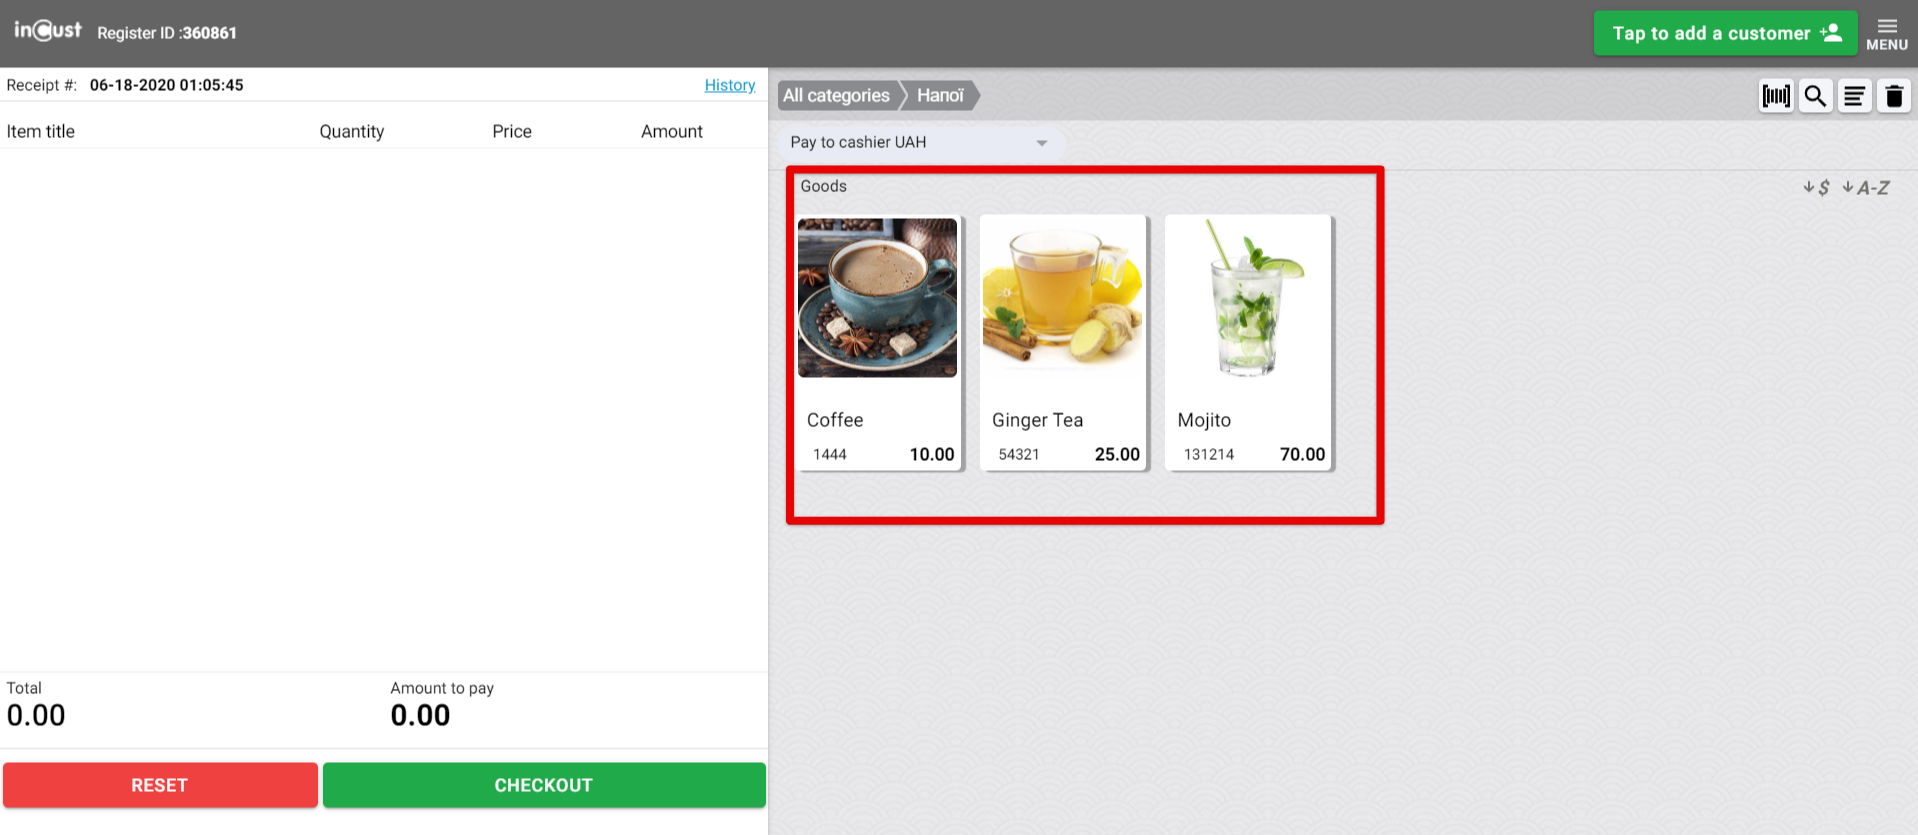Viewport: 1918px width, 835px height.
Task: Add Ginger Tea to the receipt
Action: 1063,342
